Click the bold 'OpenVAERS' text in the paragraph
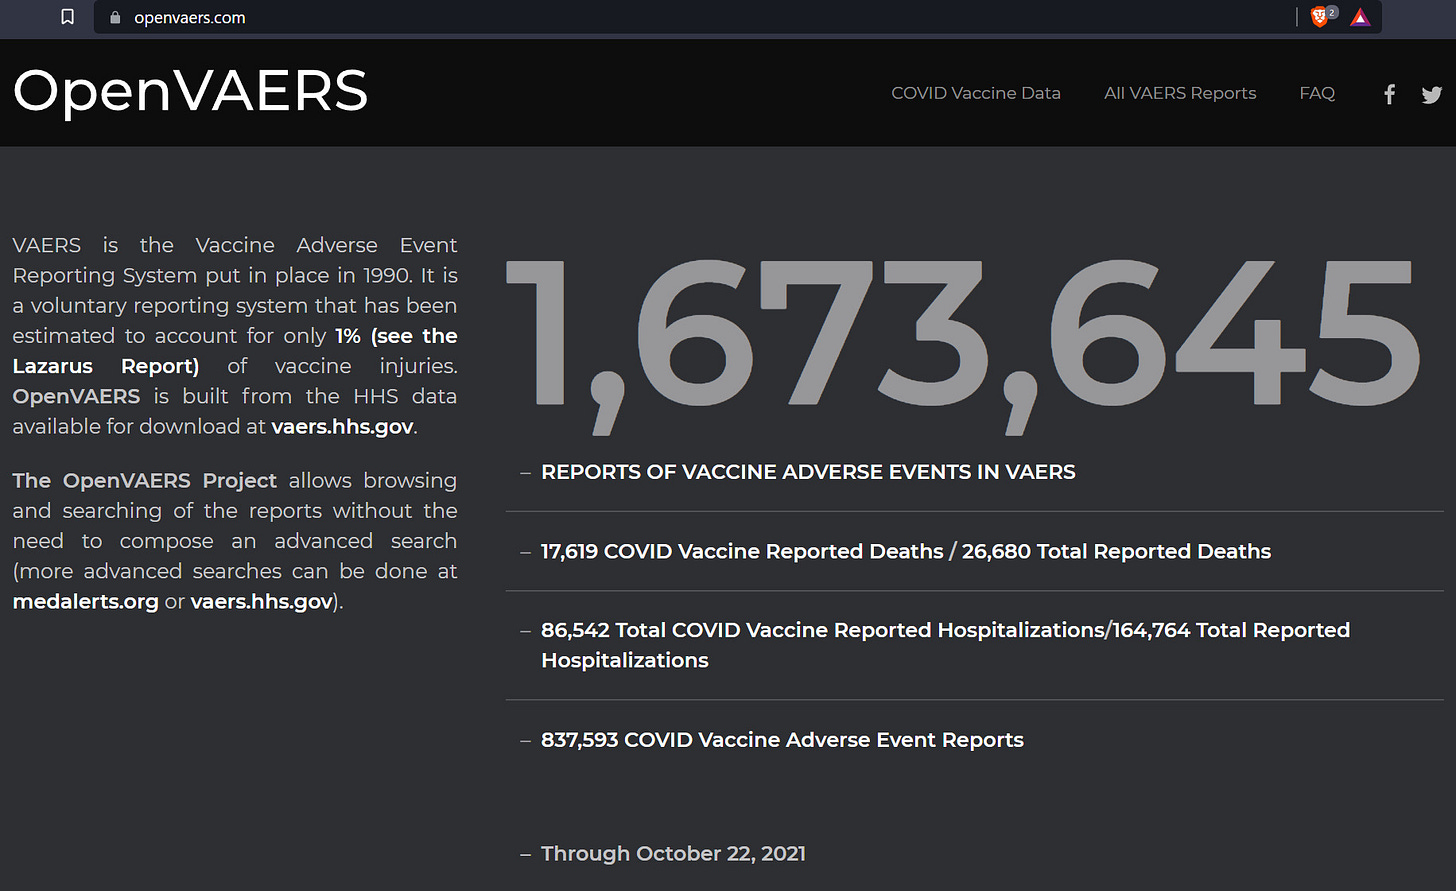Viewport: 1456px width, 891px height. pyautogui.click(x=76, y=396)
